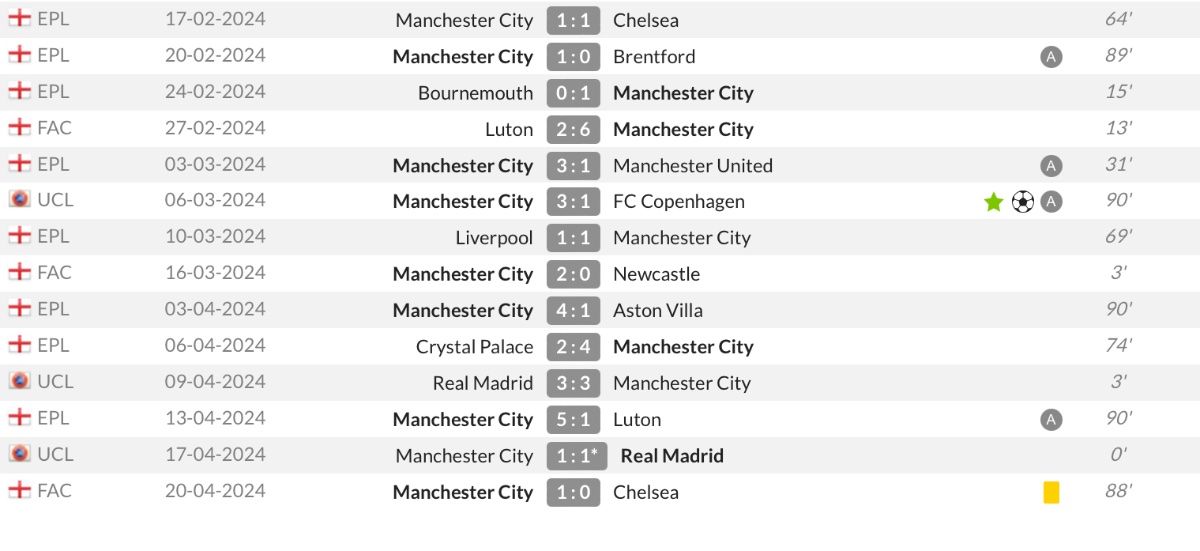
Task: Open the 1:1* score on 17-04-2024
Action: pyautogui.click(x=577, y=456)
